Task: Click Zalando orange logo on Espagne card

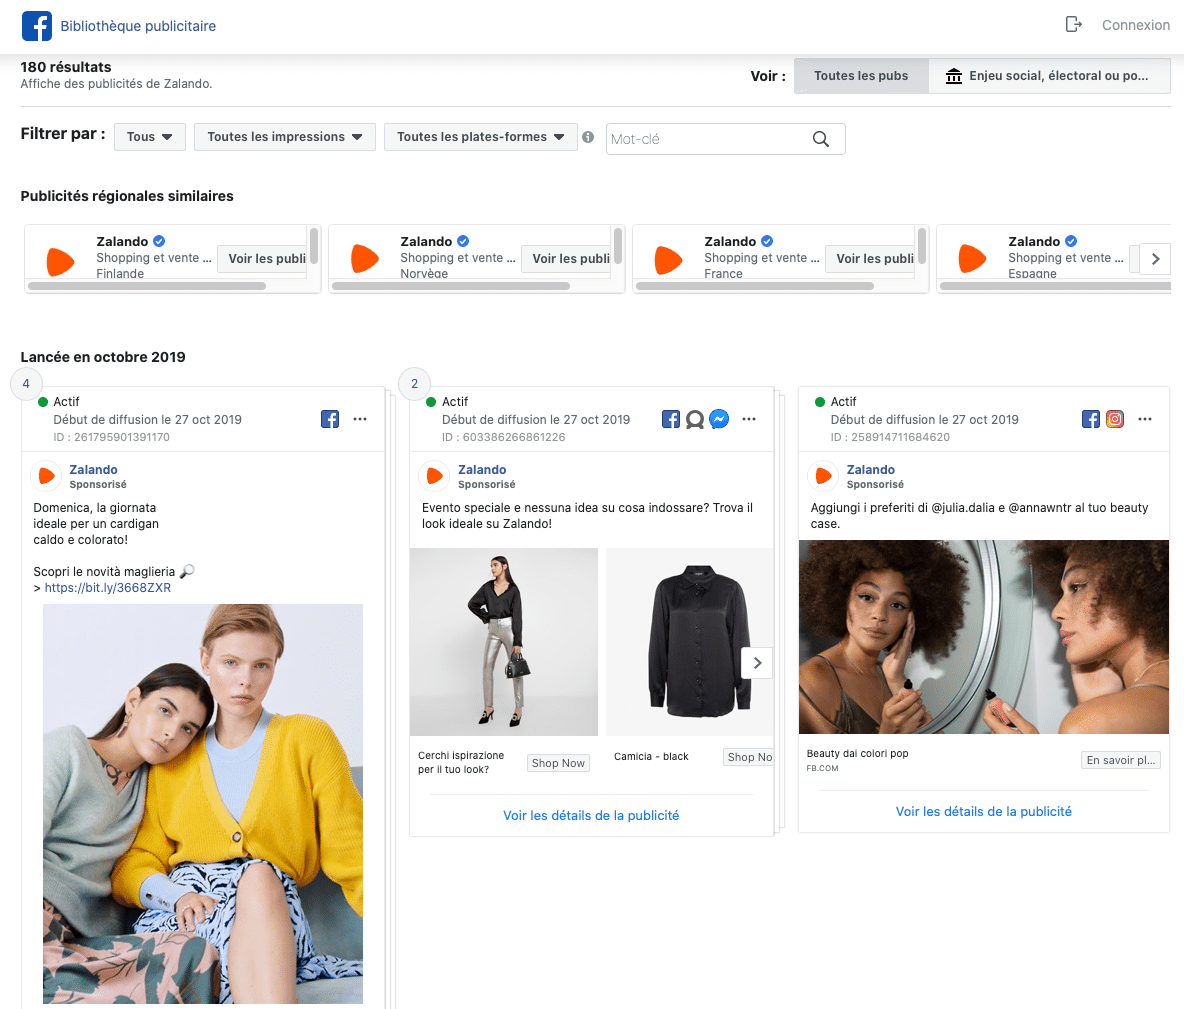Action: 973,258
